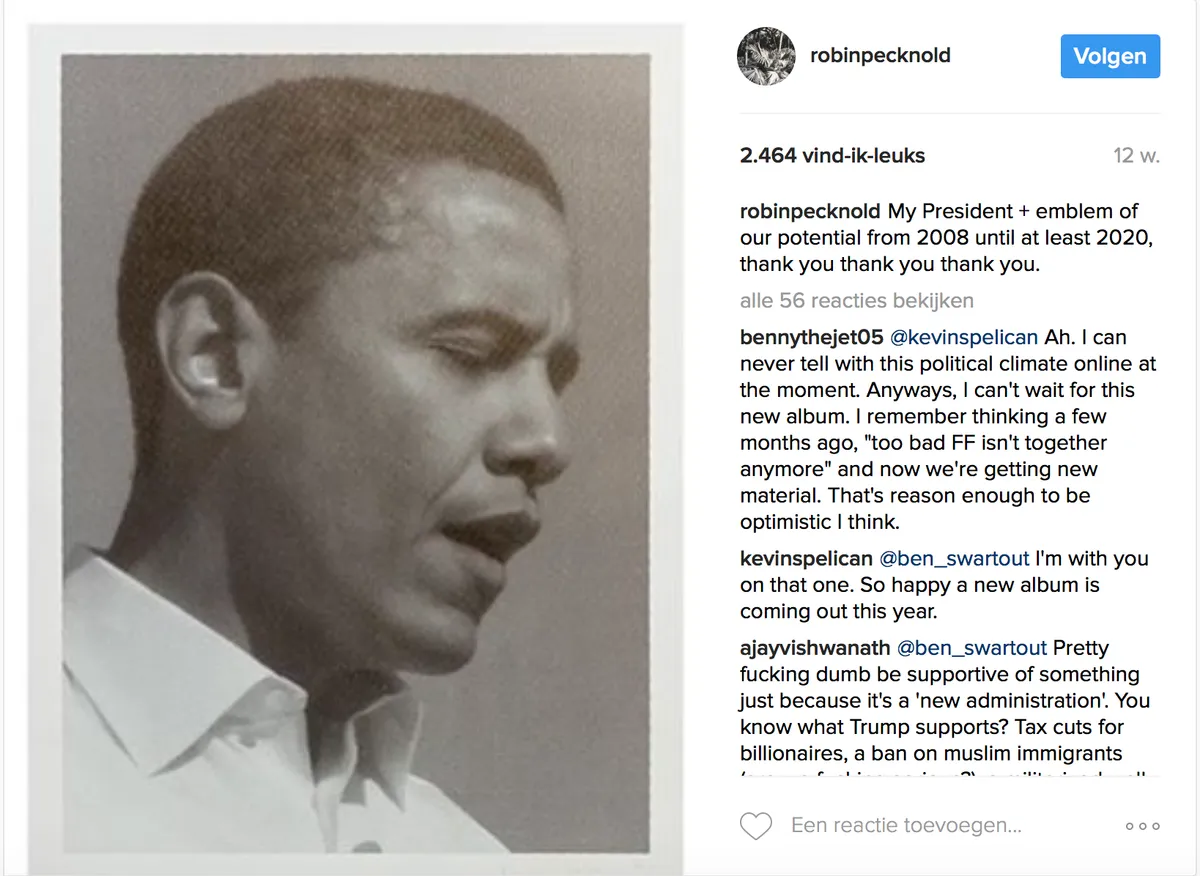Expand alle 56 reacties bekijken

click(x=856, y=300)
